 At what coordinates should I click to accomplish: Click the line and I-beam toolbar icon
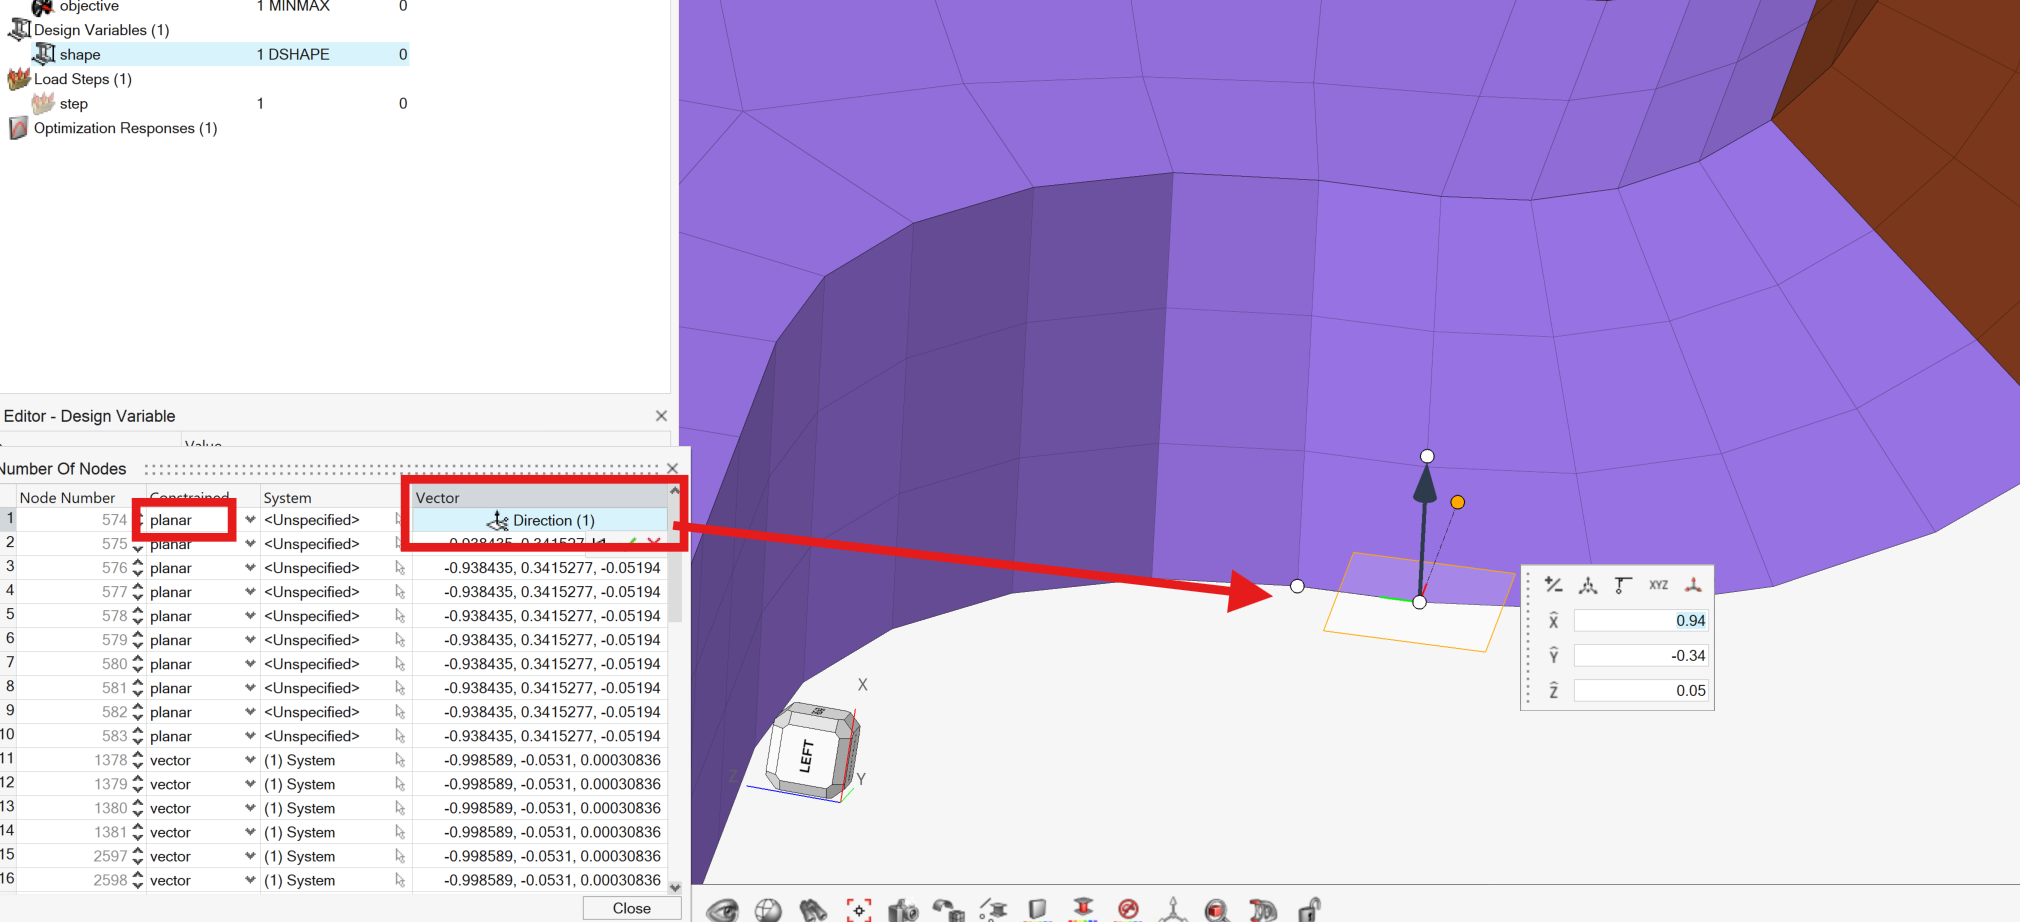[x=993, y=910]
